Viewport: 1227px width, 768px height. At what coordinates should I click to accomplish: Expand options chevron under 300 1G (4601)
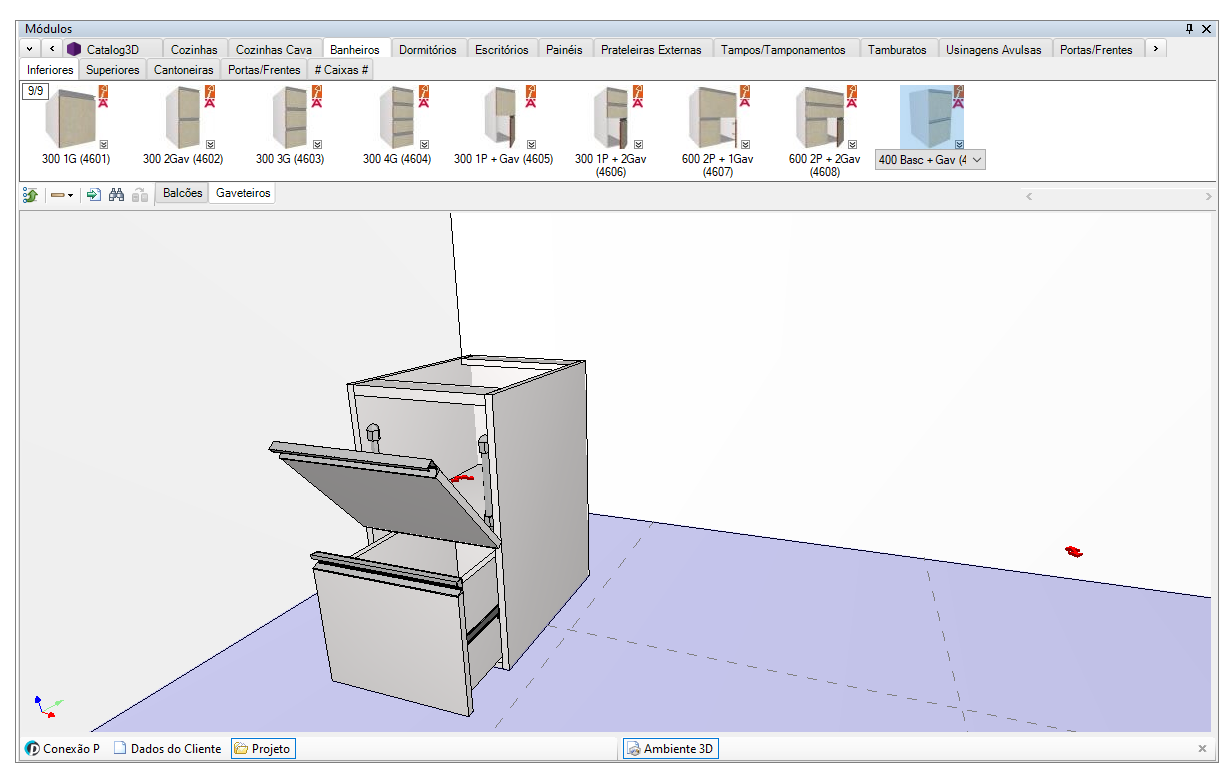point(103,144)
